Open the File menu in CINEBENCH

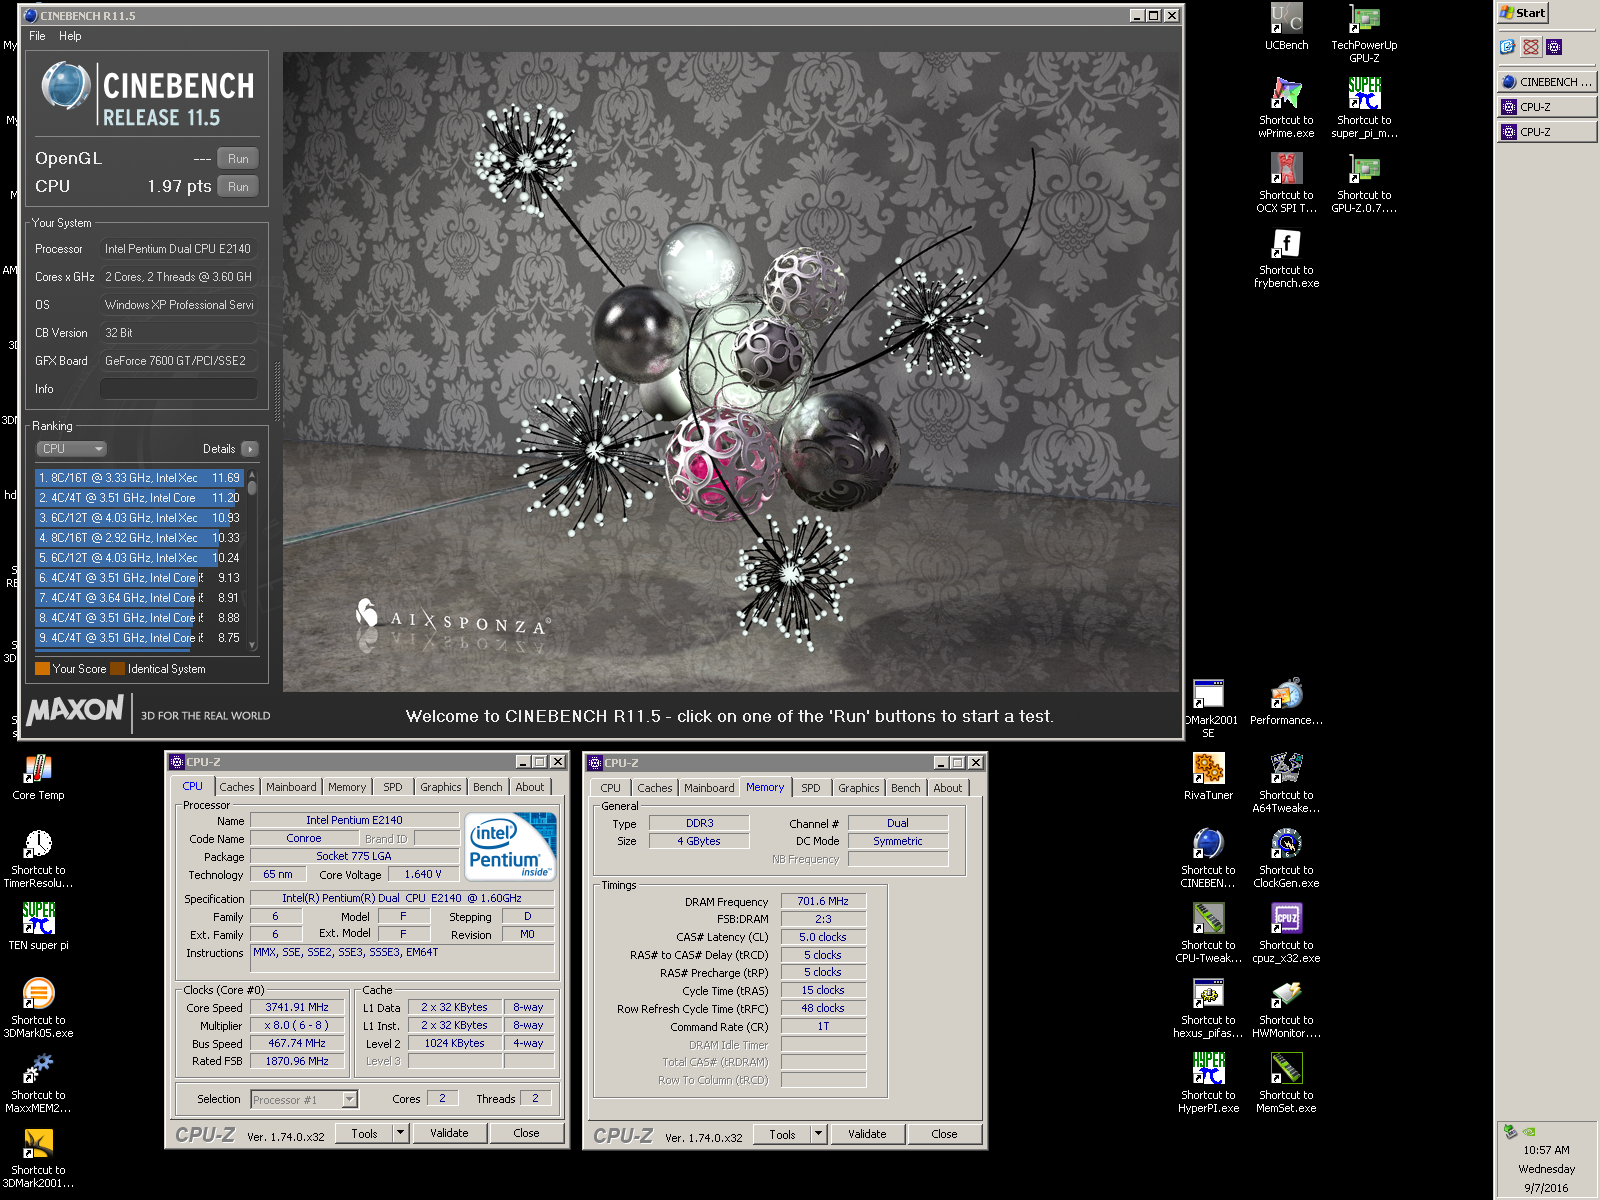(x=37, y=36)
